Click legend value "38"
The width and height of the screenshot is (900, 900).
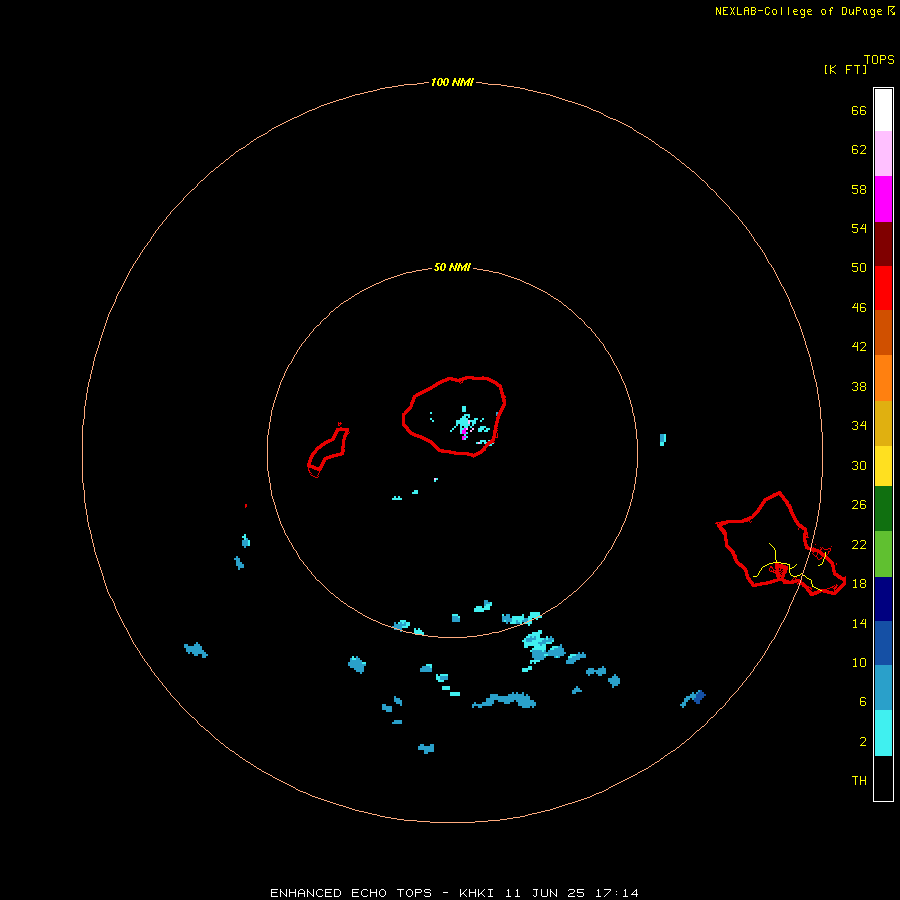tap(859, 386)
